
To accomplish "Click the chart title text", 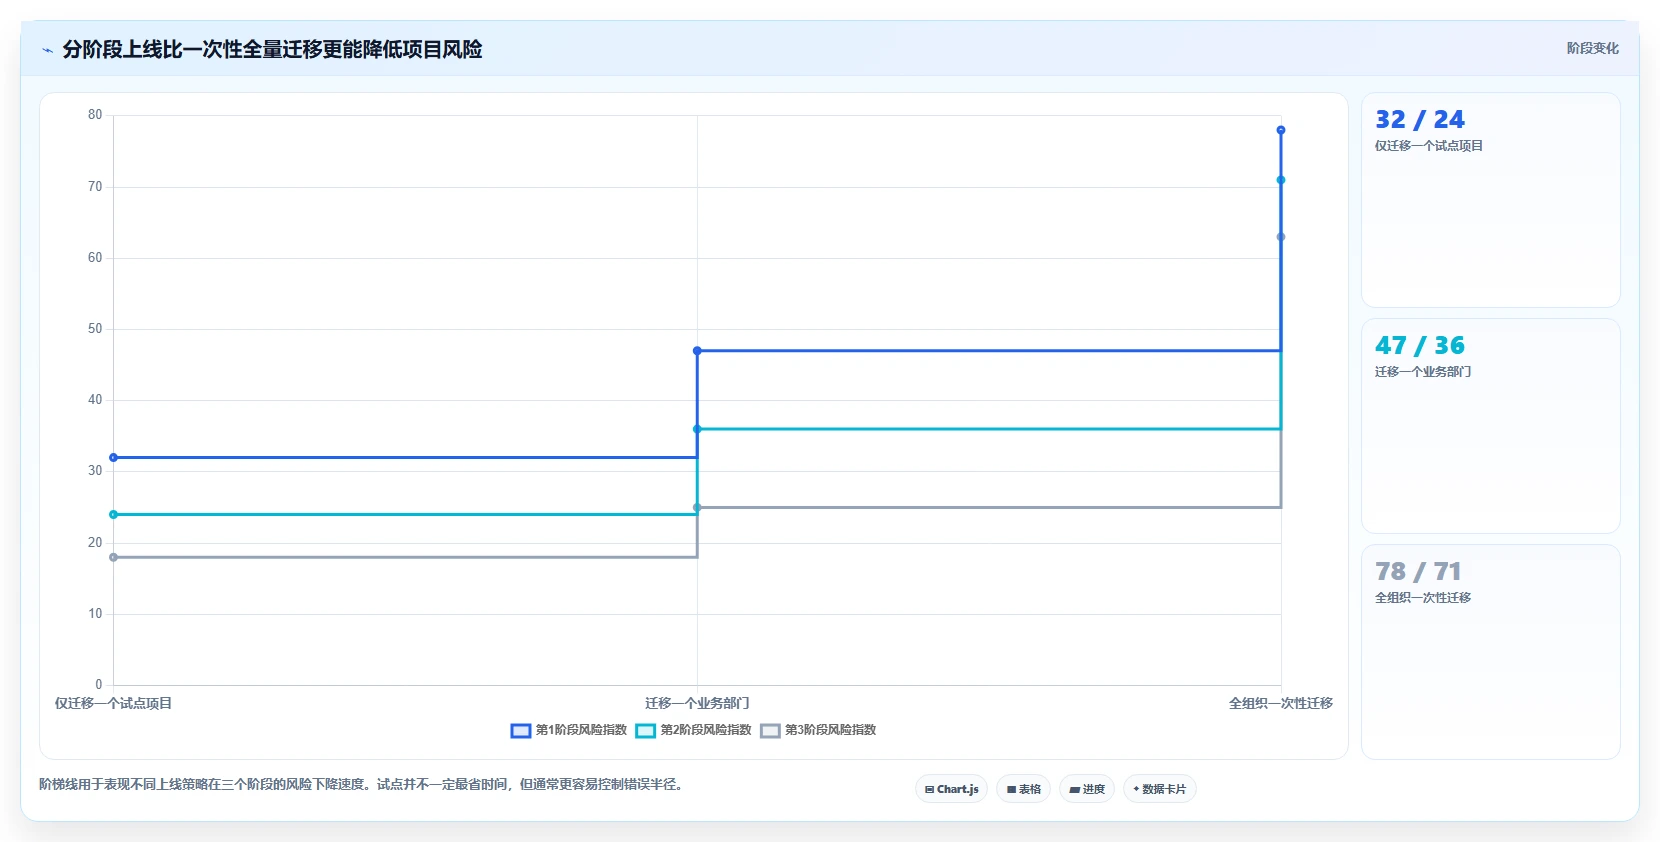I will (272, 49).
